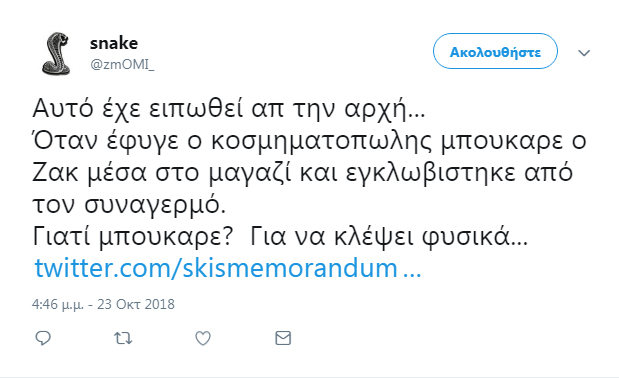Reply to the snake tweet
Screen dimensions: 619x378
pos(43,338)
